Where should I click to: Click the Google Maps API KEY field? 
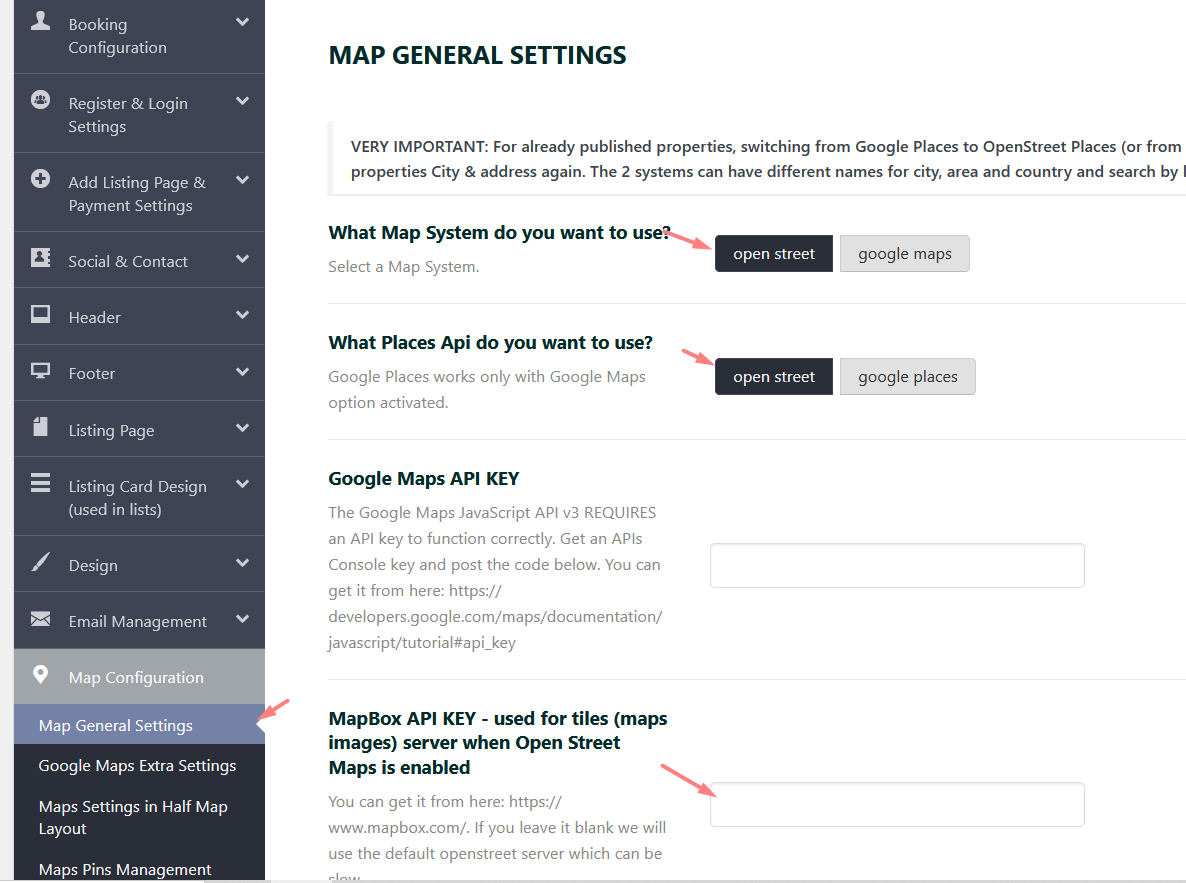897,566
